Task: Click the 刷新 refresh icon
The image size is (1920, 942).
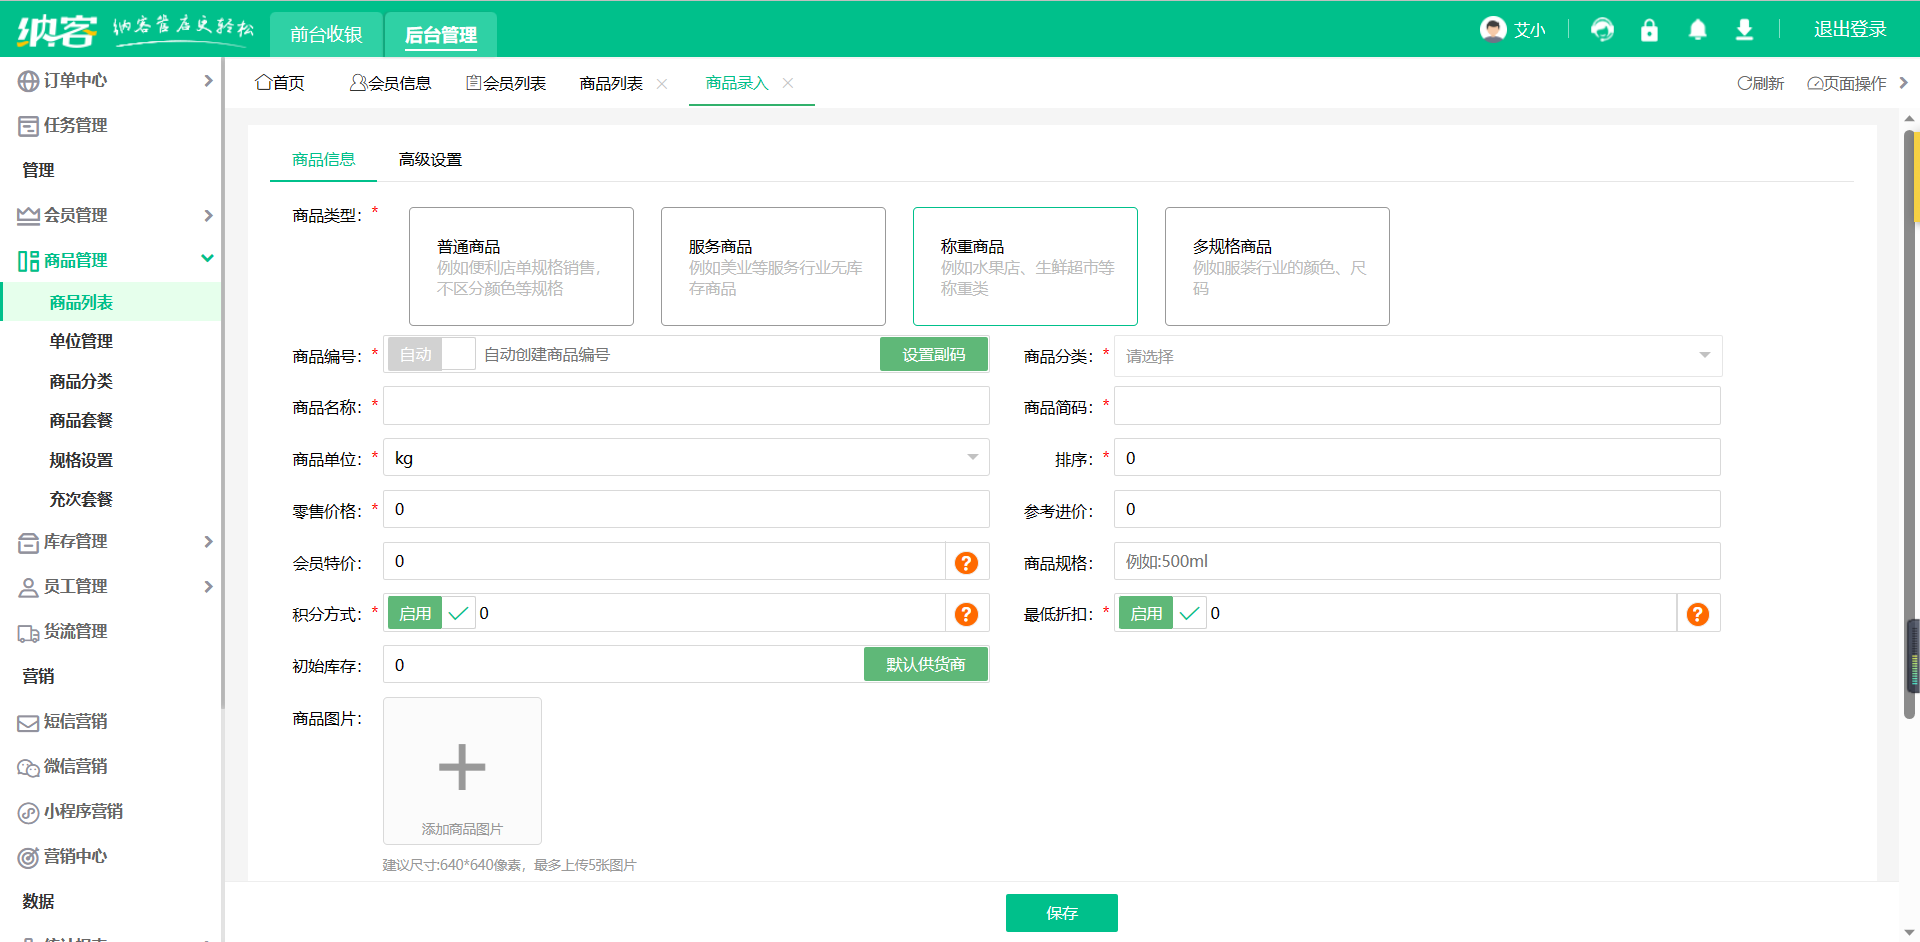Action: pyautogui.click(x=1760, y=83)
